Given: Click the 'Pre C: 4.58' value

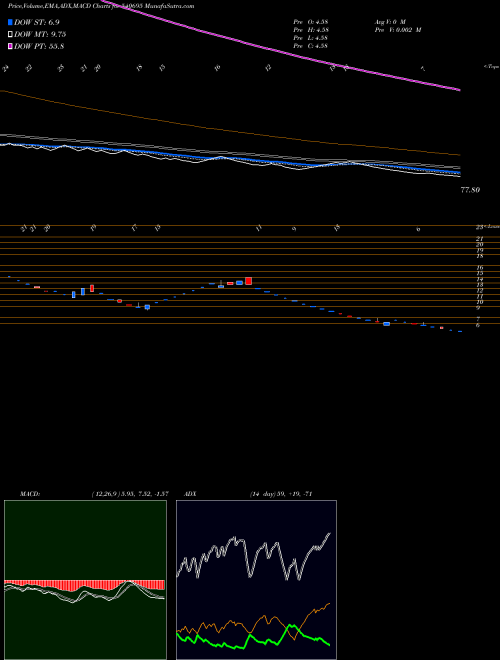Looking at the screenshot, I should click(x=311, y=46).
